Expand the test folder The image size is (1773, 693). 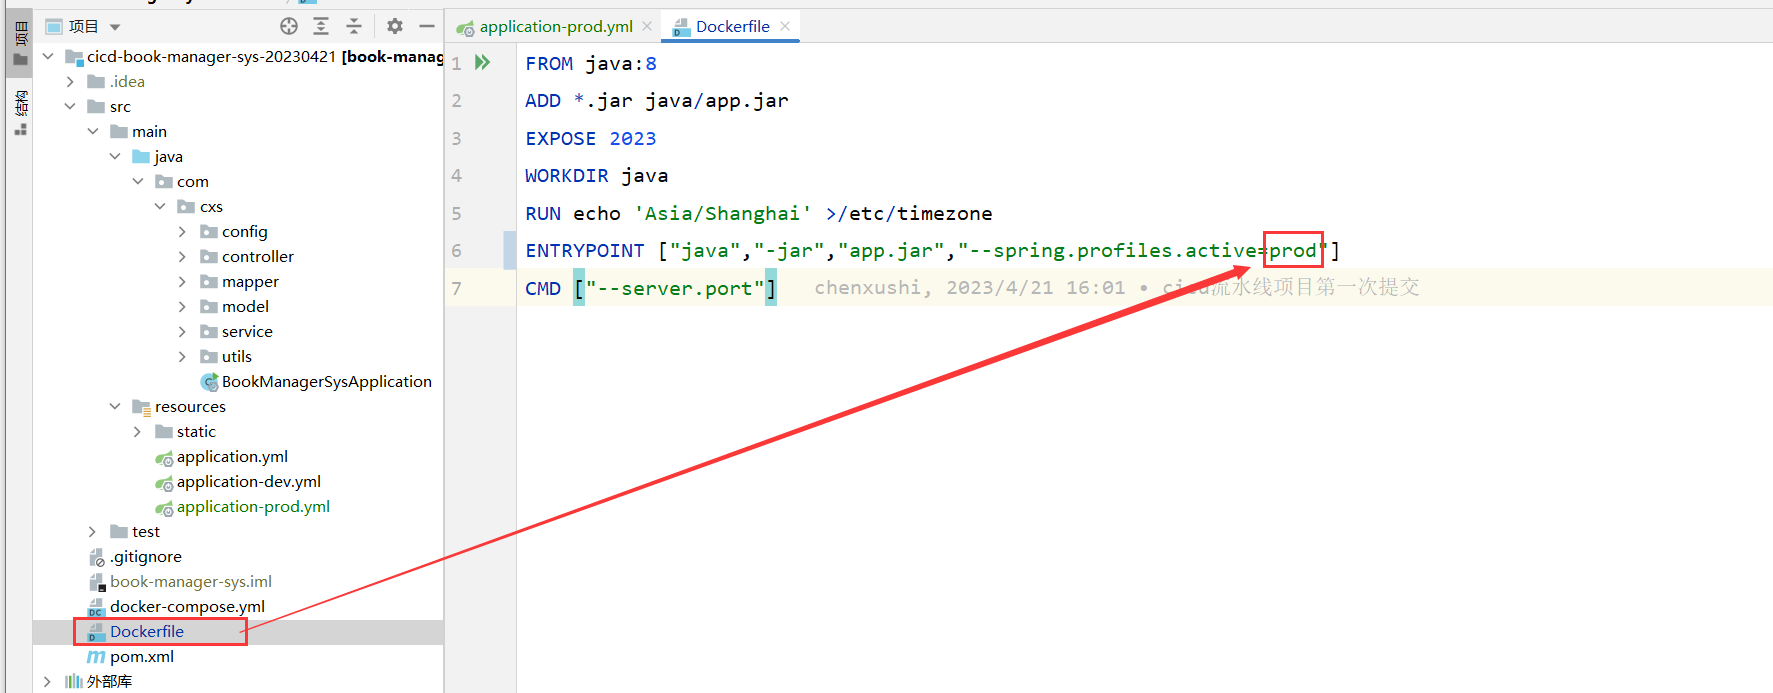pyautogui.click(x=93, y=531)
